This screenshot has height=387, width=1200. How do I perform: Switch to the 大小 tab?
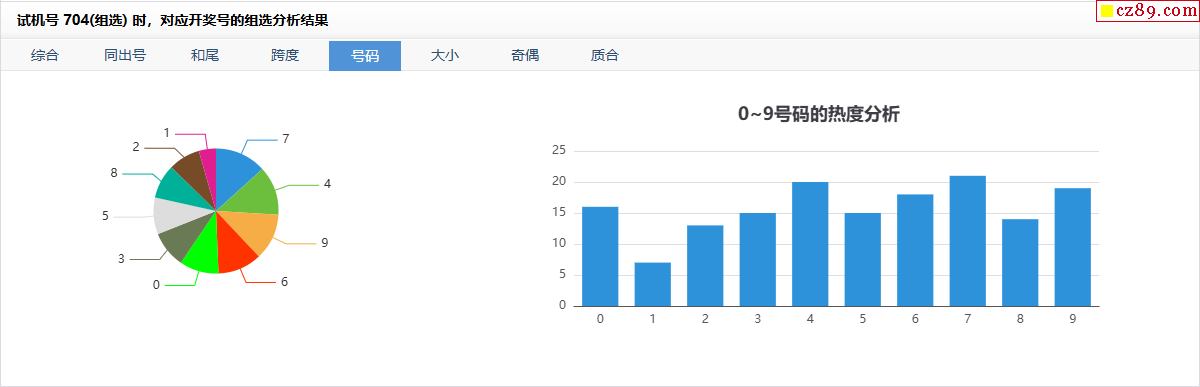(x=445, y=56)
